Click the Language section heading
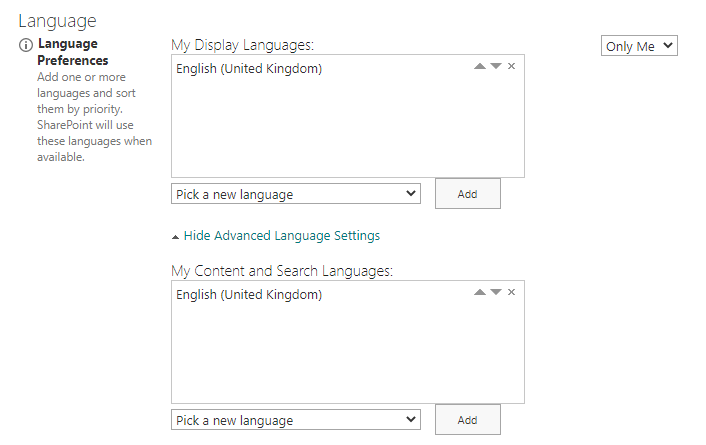 tap(57, 20)
